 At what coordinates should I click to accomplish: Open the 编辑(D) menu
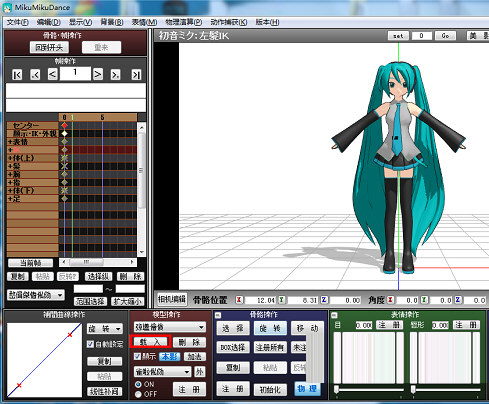(x=49, y=22)
